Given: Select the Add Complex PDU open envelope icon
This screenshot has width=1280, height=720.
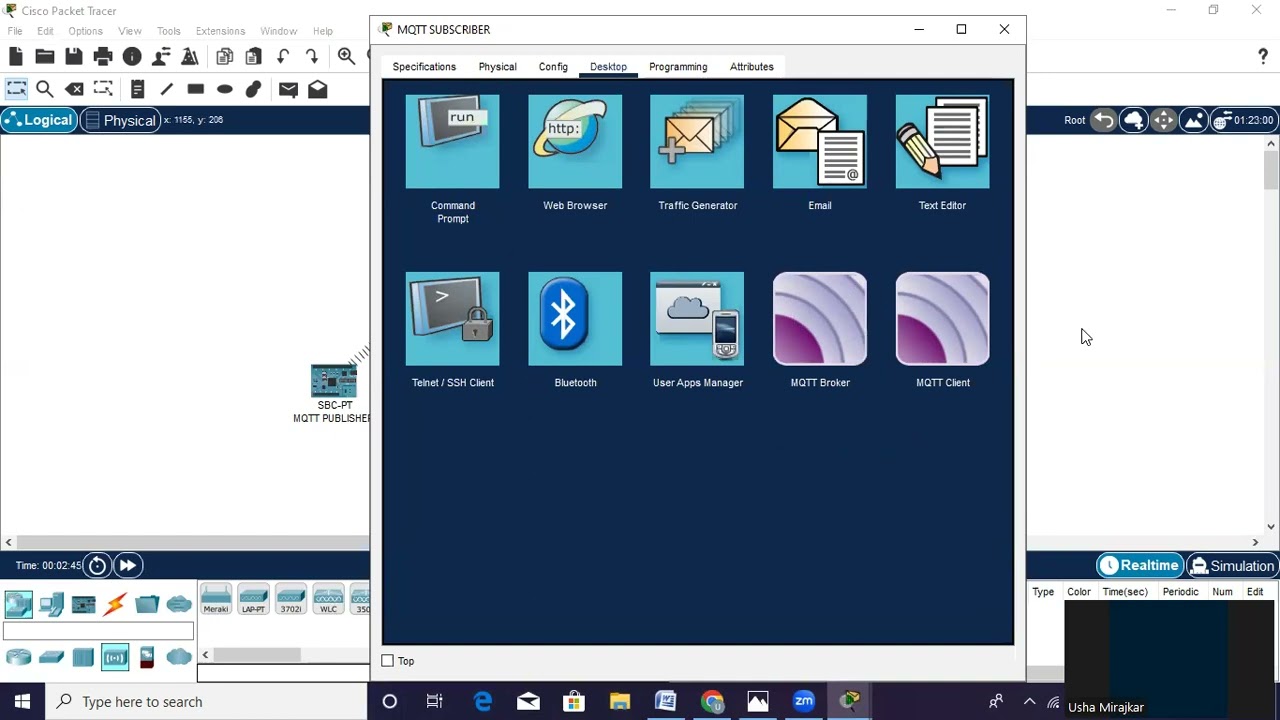Looking at the screenshot, I should 318,89.
